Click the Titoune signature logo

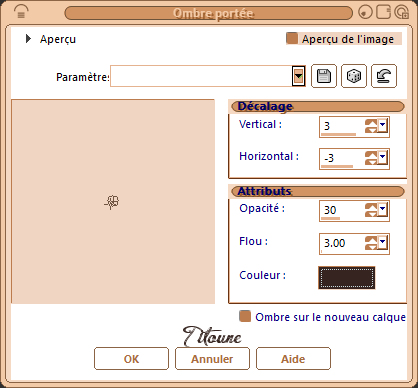(212, 336)
